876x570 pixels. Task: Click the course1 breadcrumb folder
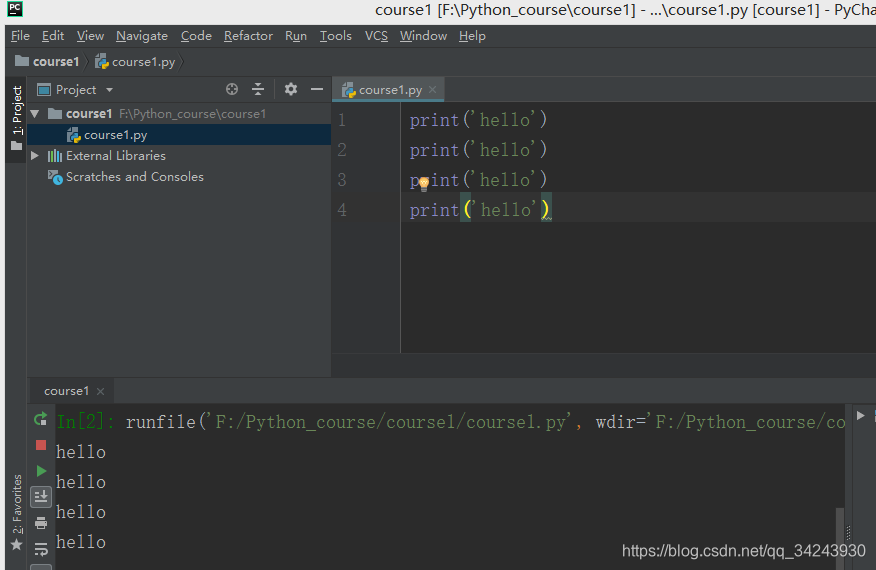click(x=47, y=61)
